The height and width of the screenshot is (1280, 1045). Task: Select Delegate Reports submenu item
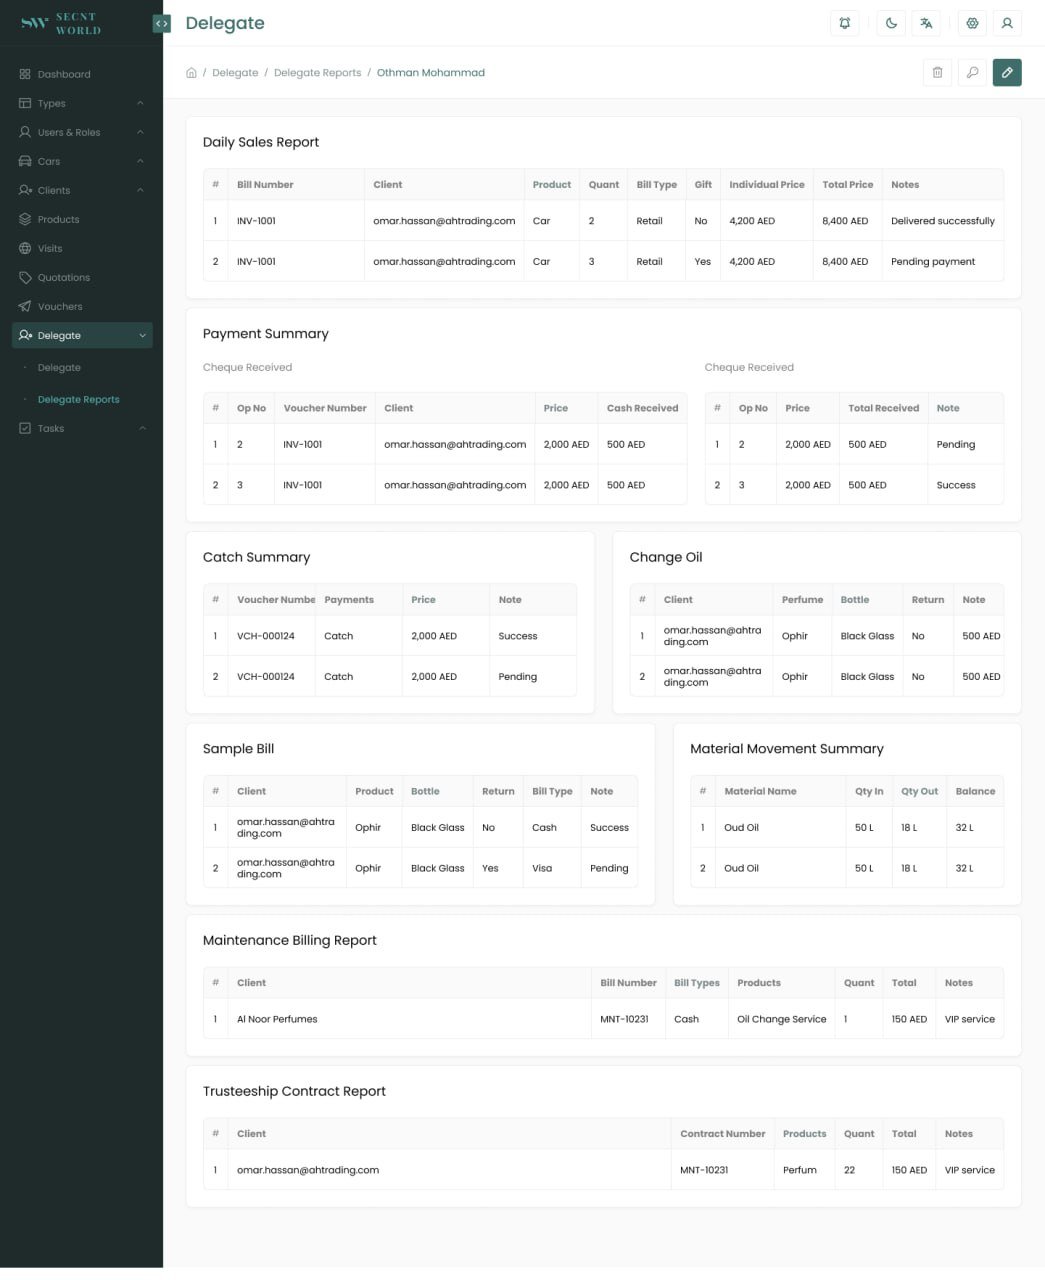[78, 399]
